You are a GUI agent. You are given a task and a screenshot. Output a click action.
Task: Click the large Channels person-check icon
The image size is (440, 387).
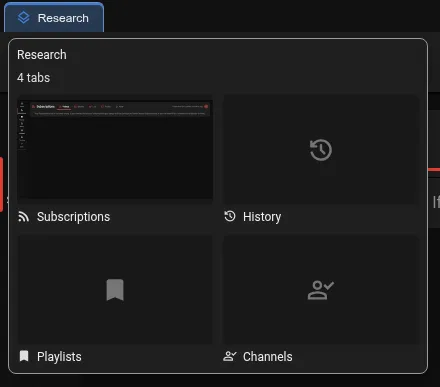pos(321,290)
